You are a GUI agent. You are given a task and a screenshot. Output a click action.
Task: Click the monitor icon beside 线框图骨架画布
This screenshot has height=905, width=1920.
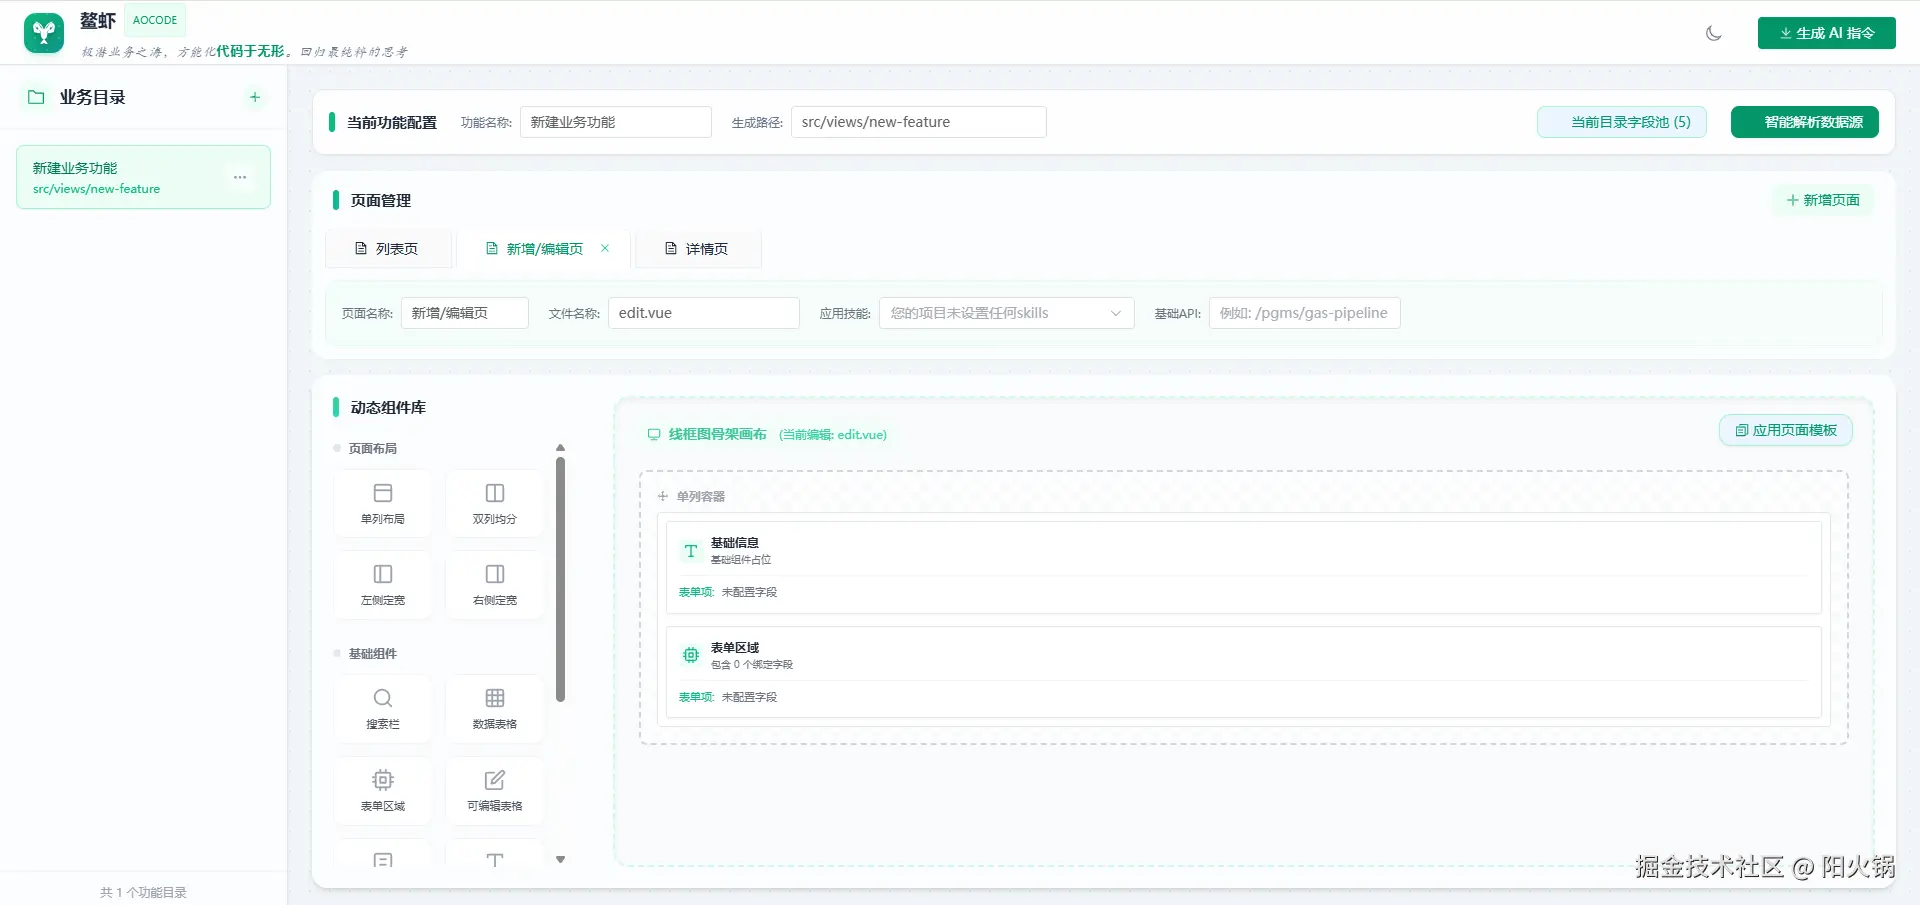654,434
